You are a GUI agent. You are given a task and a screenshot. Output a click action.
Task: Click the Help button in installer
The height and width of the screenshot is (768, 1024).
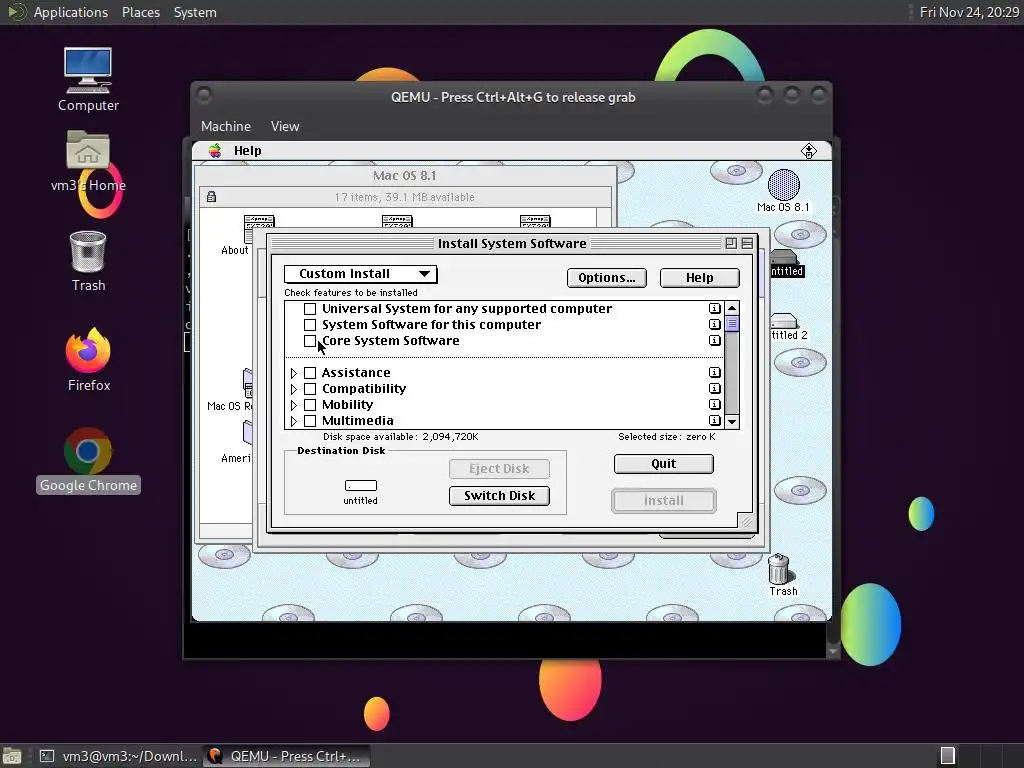pyautogui.click(x=699, y=278)
